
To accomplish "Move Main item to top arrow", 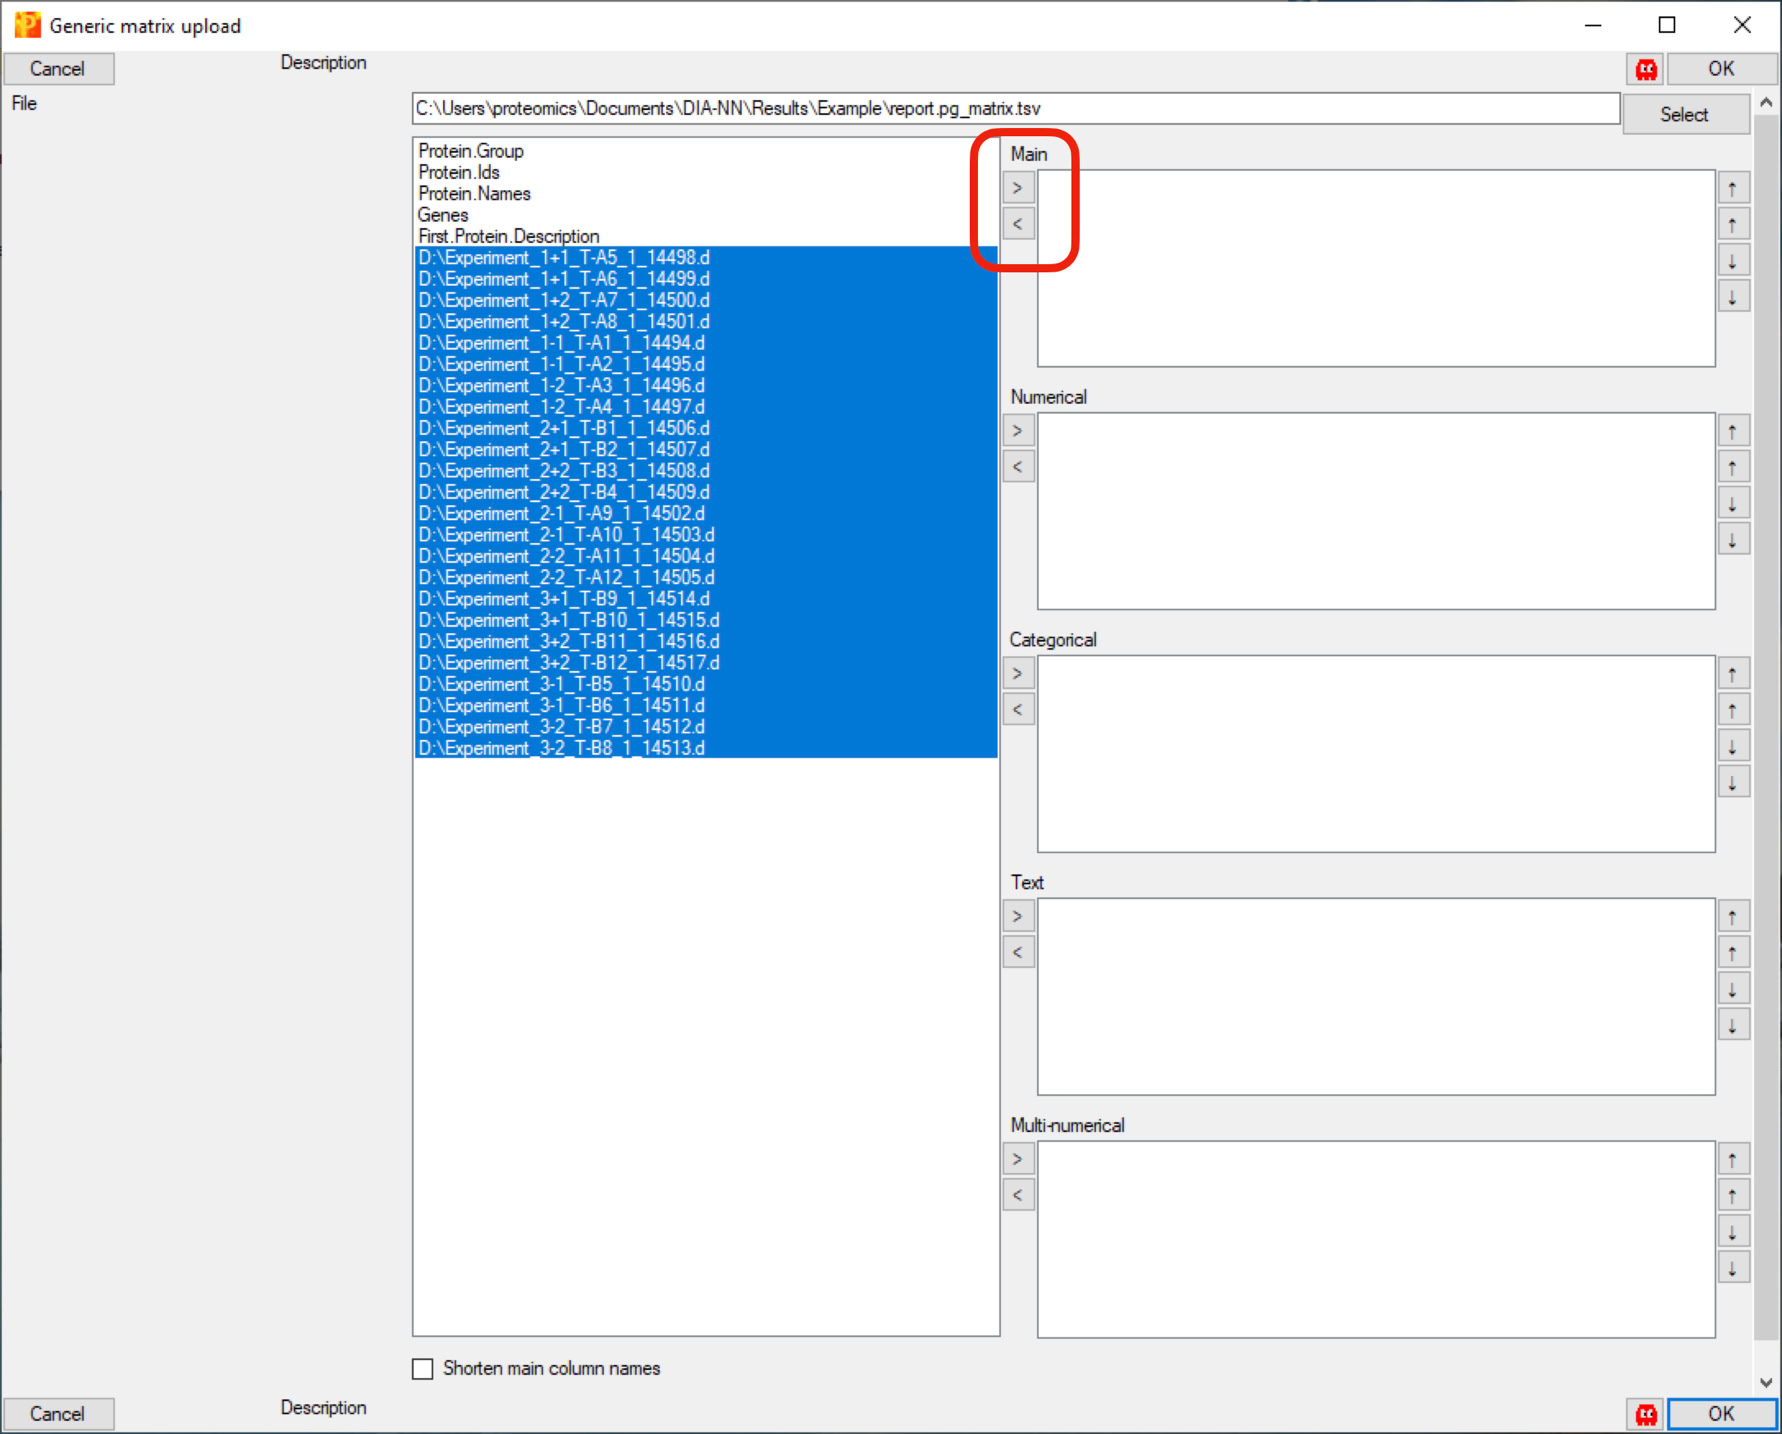I will 1733,188.
